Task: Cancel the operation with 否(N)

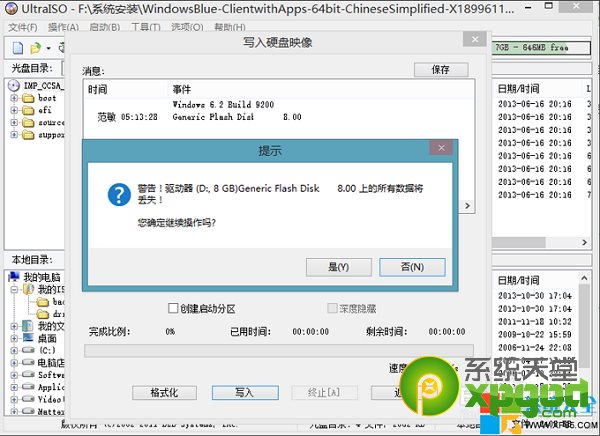Action: (411, 267)
